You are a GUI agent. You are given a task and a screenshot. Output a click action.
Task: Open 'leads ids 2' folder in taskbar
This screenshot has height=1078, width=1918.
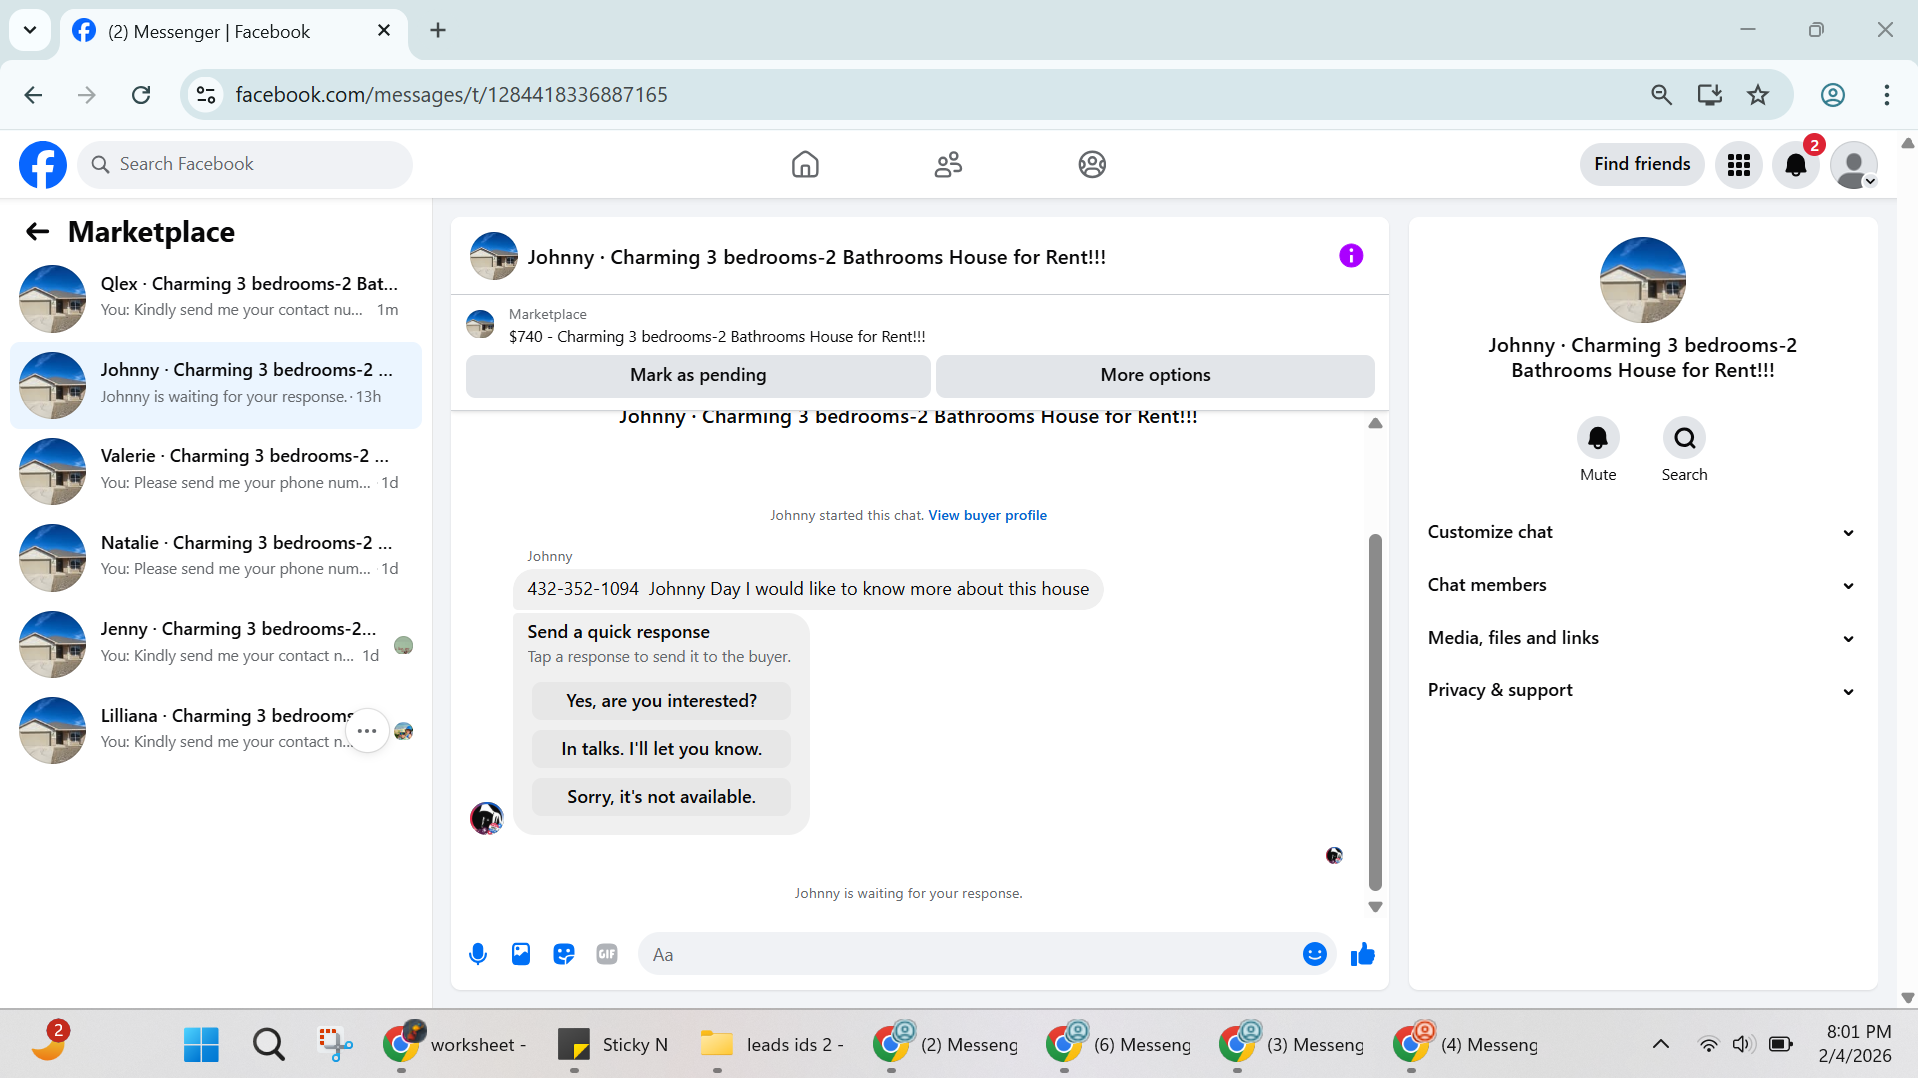tap(771, 1044)
